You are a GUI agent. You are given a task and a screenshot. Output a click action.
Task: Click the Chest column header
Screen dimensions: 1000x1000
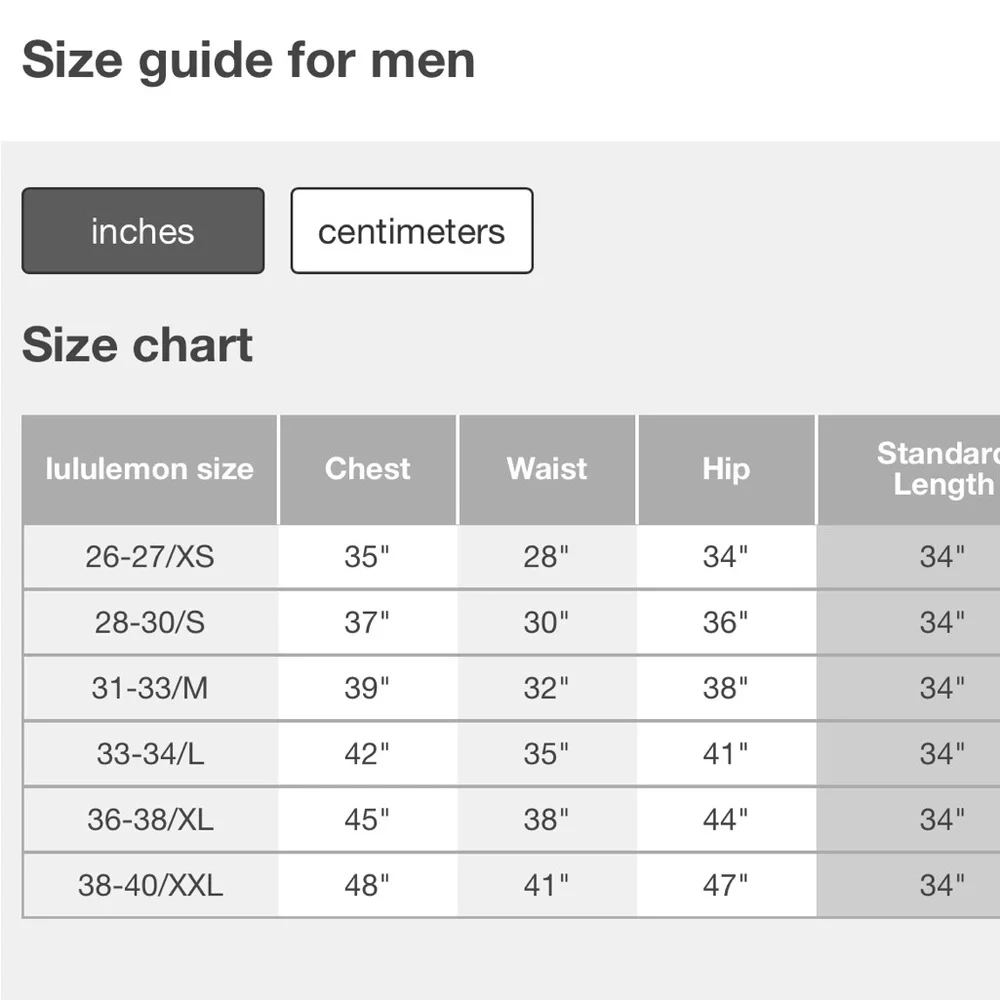pyautogui.click(x=368, y=469)
